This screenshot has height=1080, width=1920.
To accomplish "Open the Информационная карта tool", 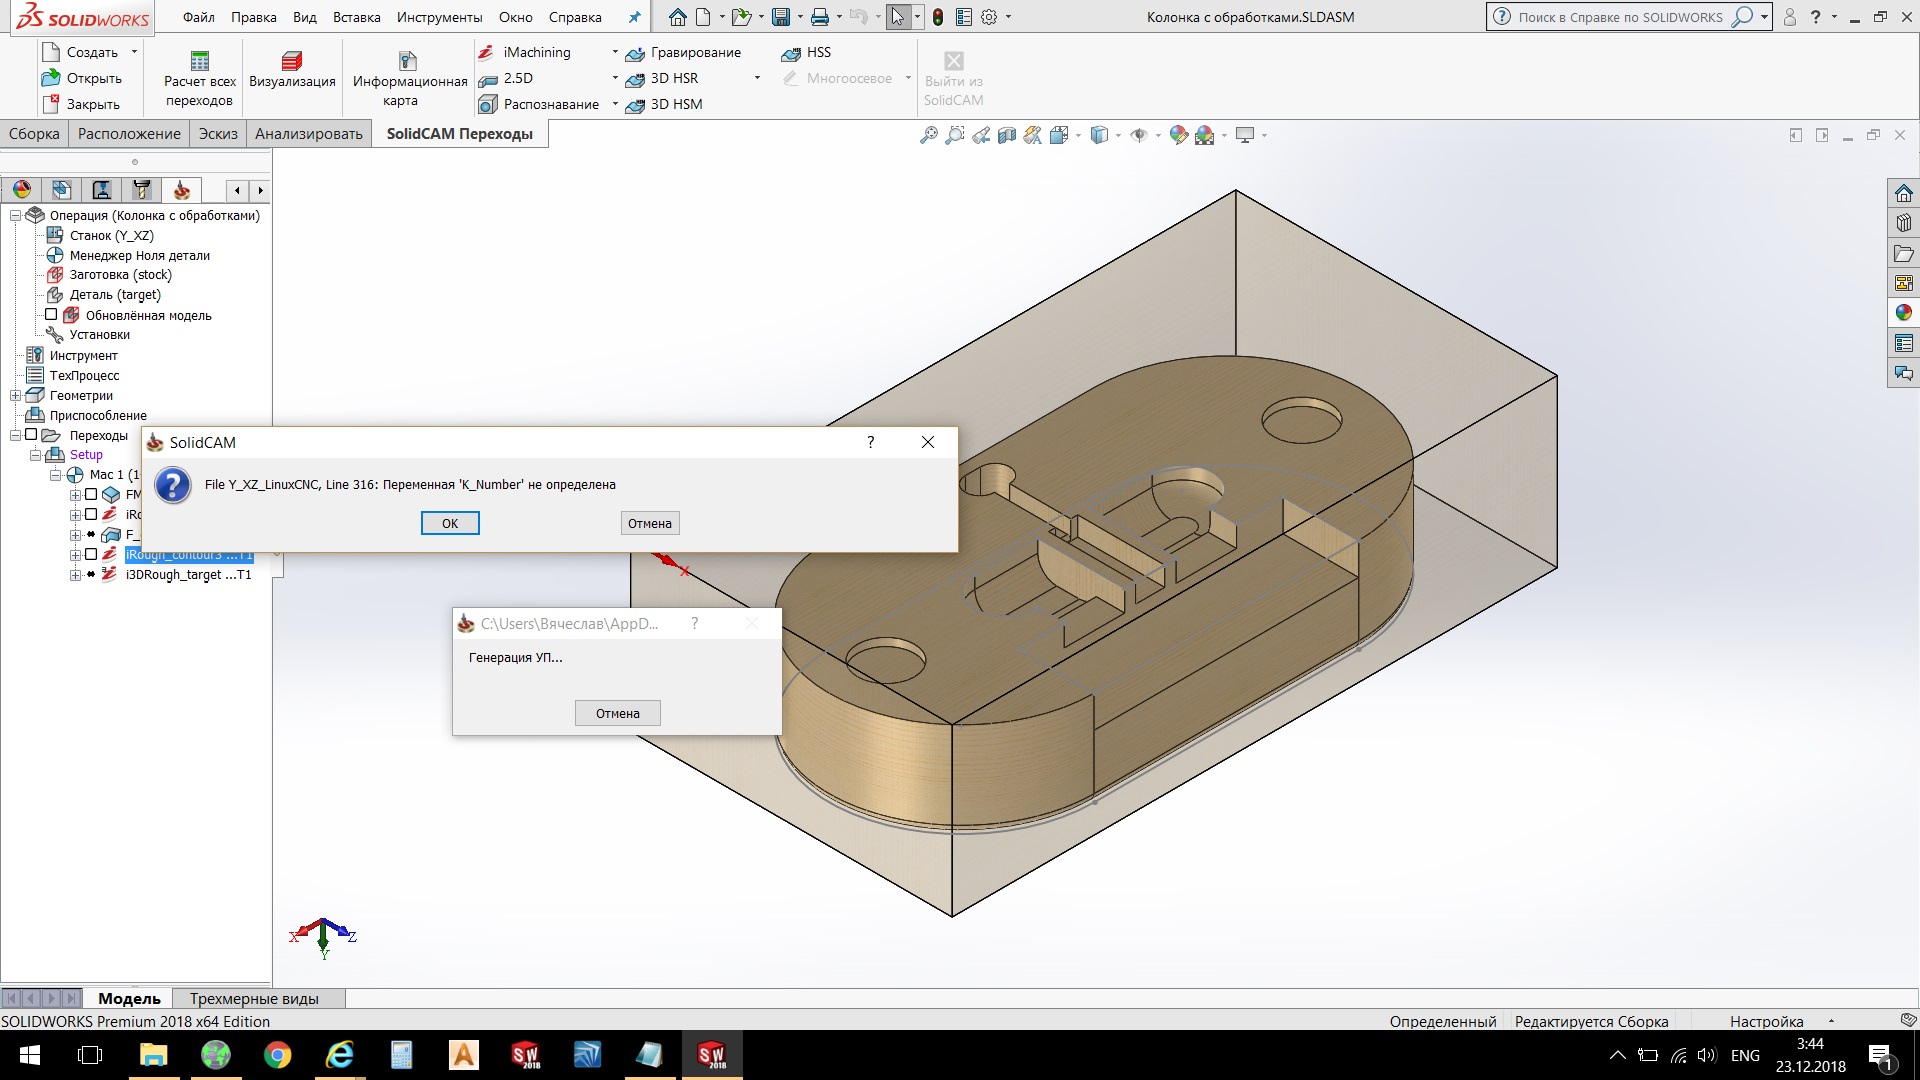I will [408, 61].
